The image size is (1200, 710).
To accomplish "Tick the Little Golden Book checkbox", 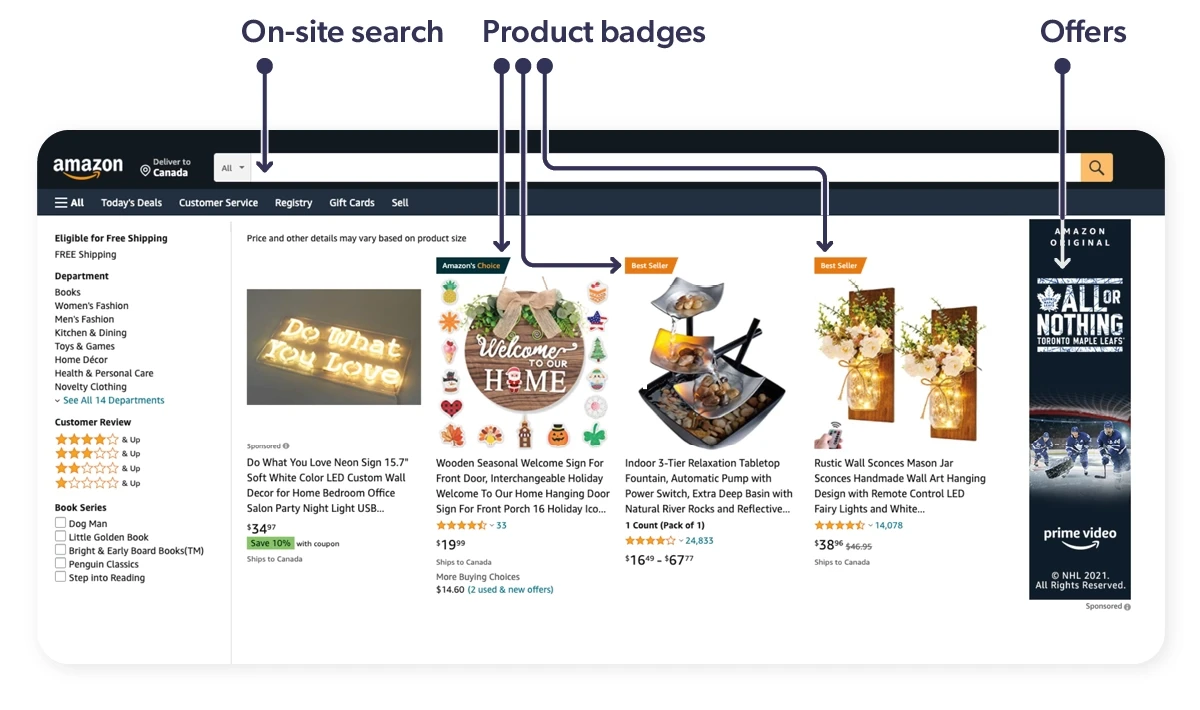I will click(61, 537).
